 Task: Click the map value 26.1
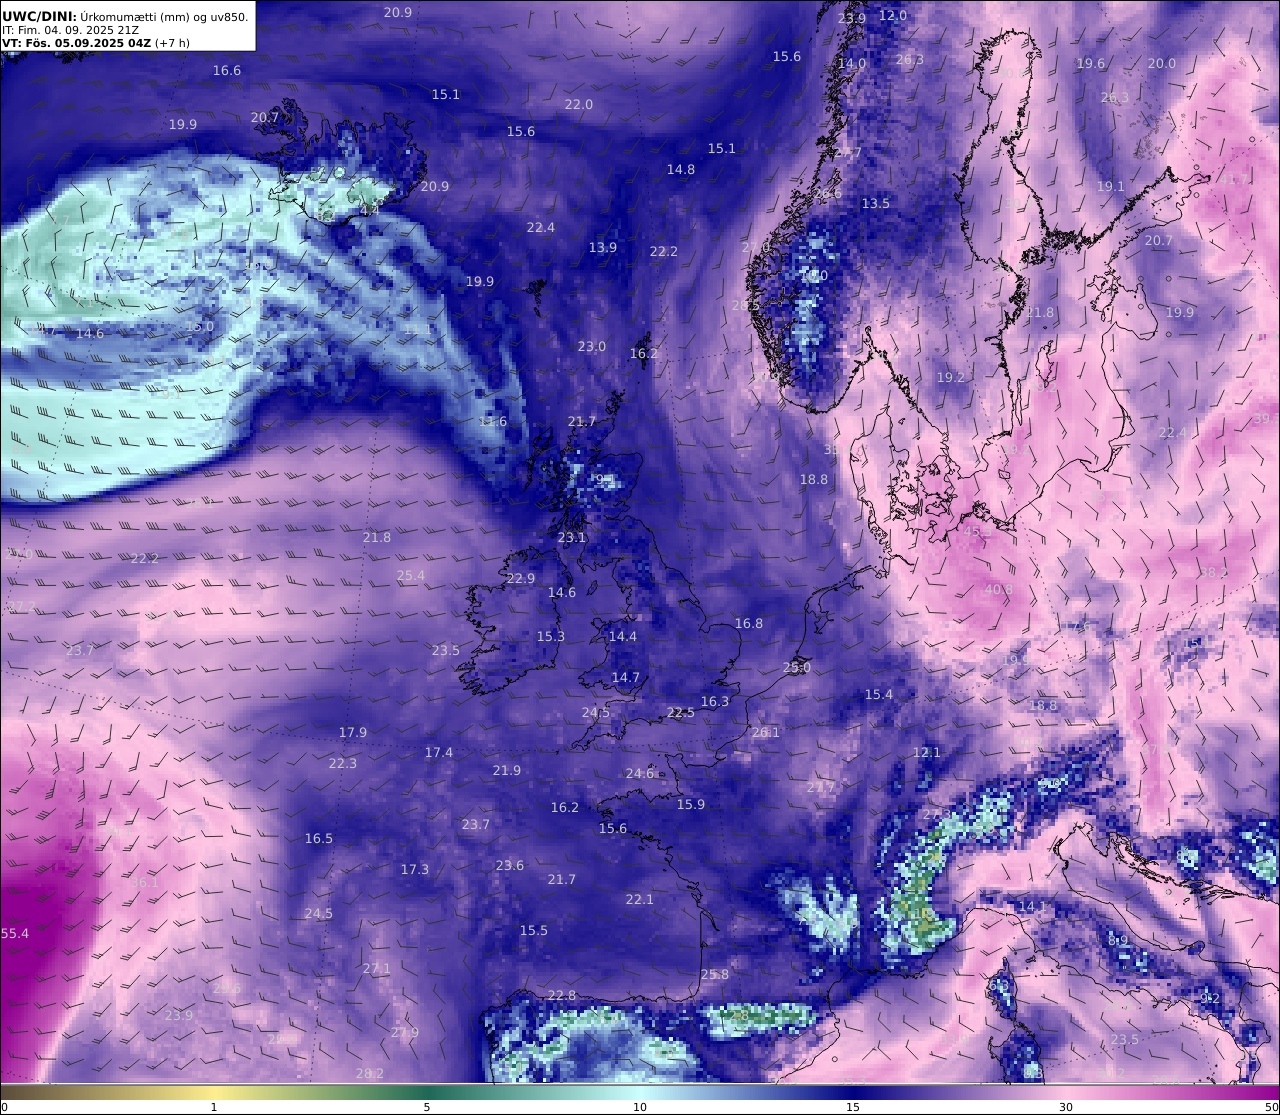[x=766, y=733]
